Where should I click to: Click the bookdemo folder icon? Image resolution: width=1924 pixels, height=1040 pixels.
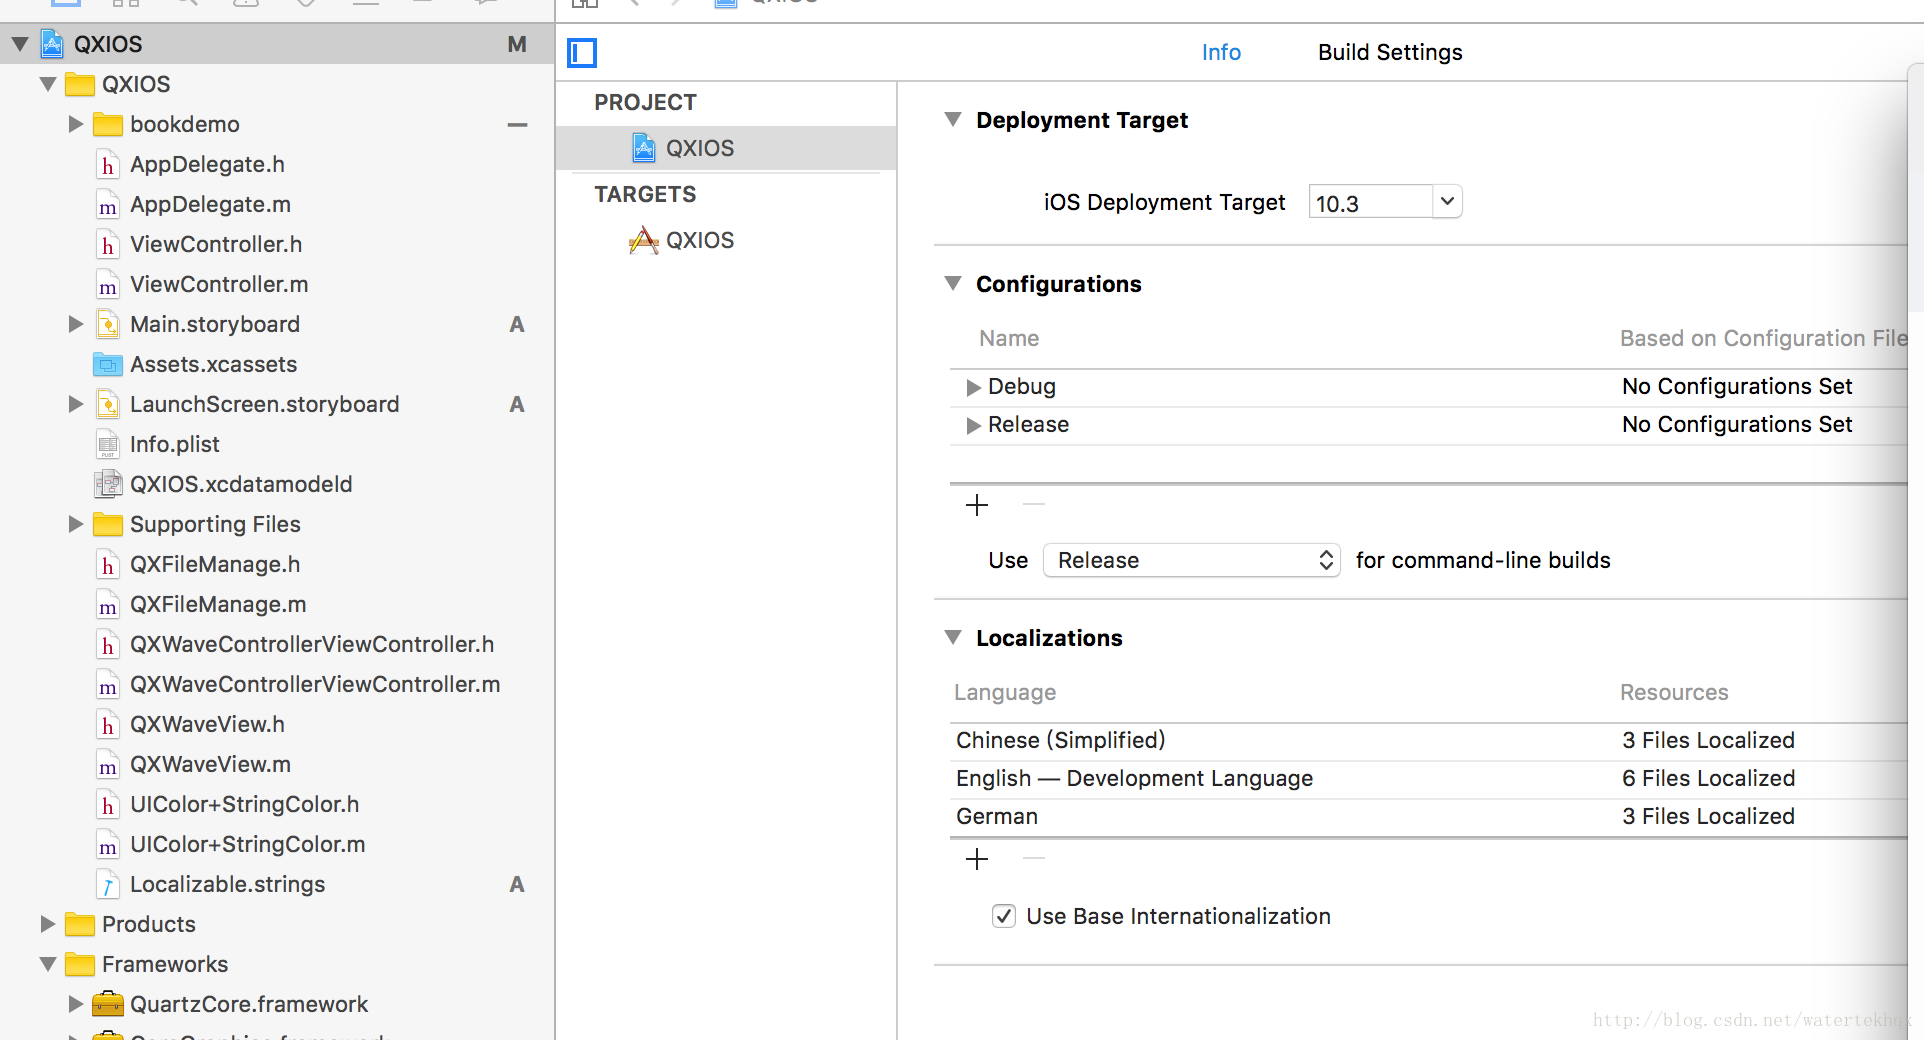click(x=108, y=124)
